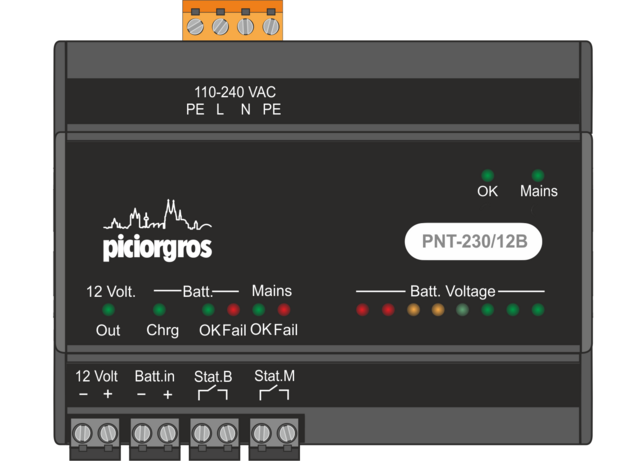The width and height of the screenshot is (640, 461).
Task: Click the 110-240 VAC label
Action: pos(235,92)
